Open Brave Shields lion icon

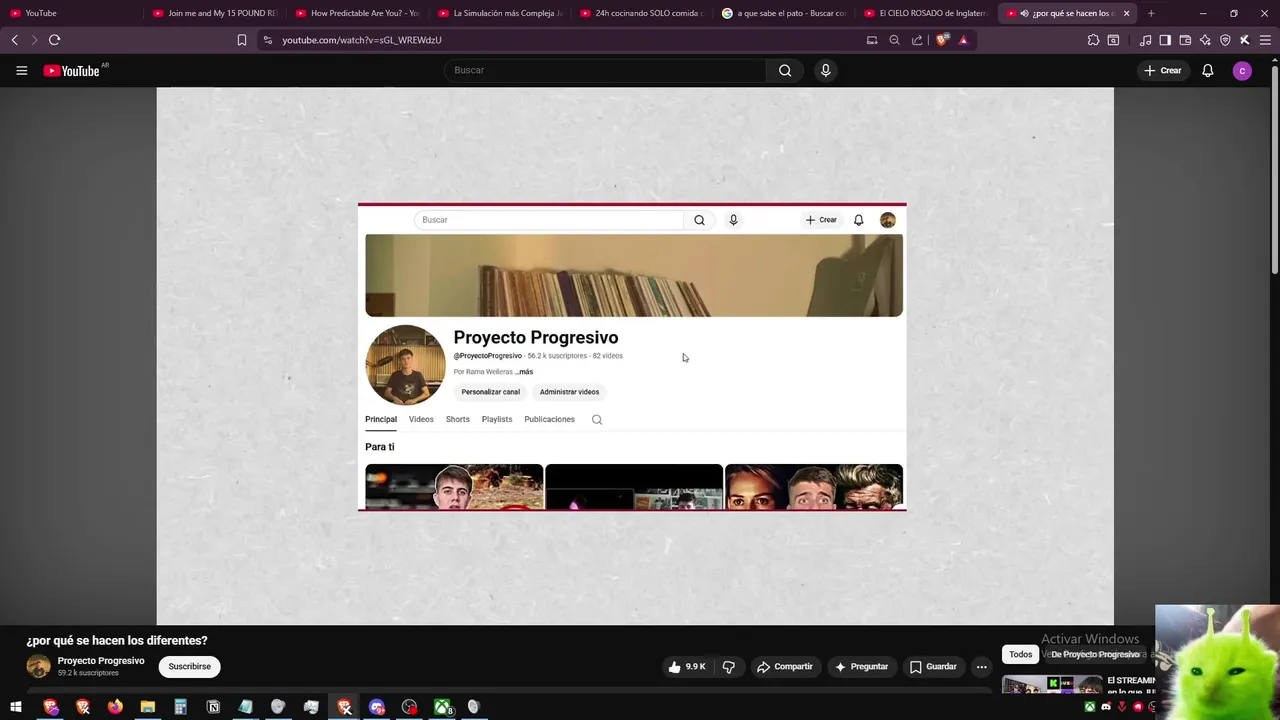tap(942, 40)
